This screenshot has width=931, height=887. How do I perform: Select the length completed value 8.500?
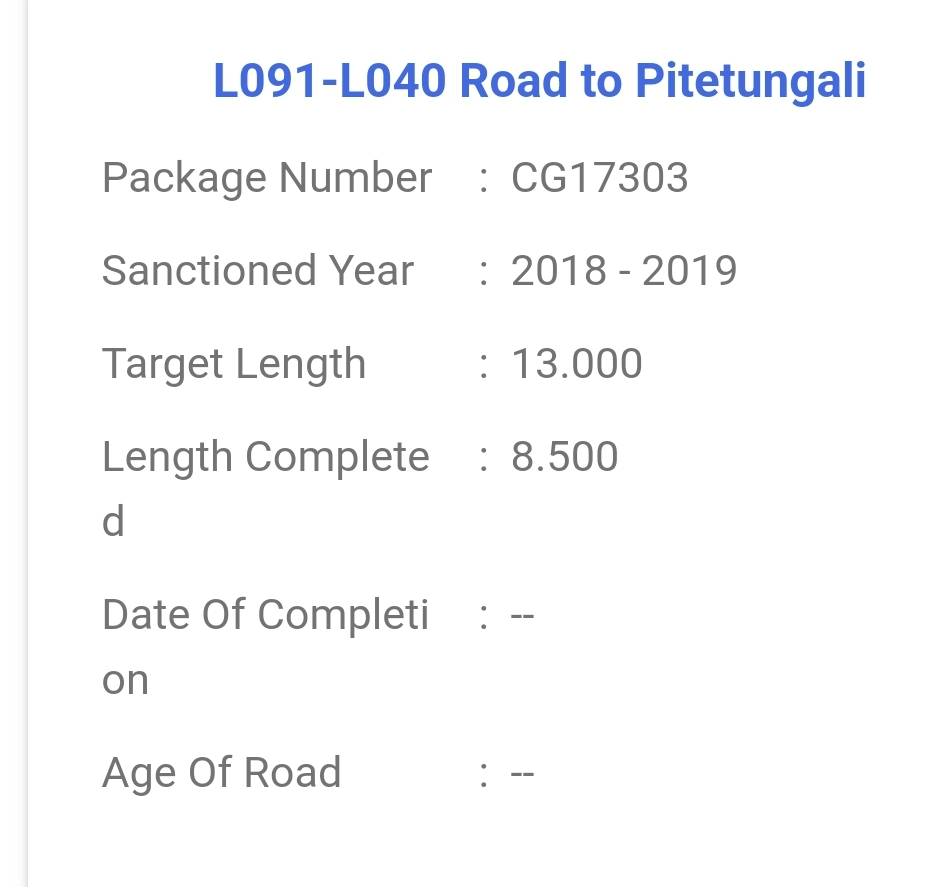pos(564,457)
